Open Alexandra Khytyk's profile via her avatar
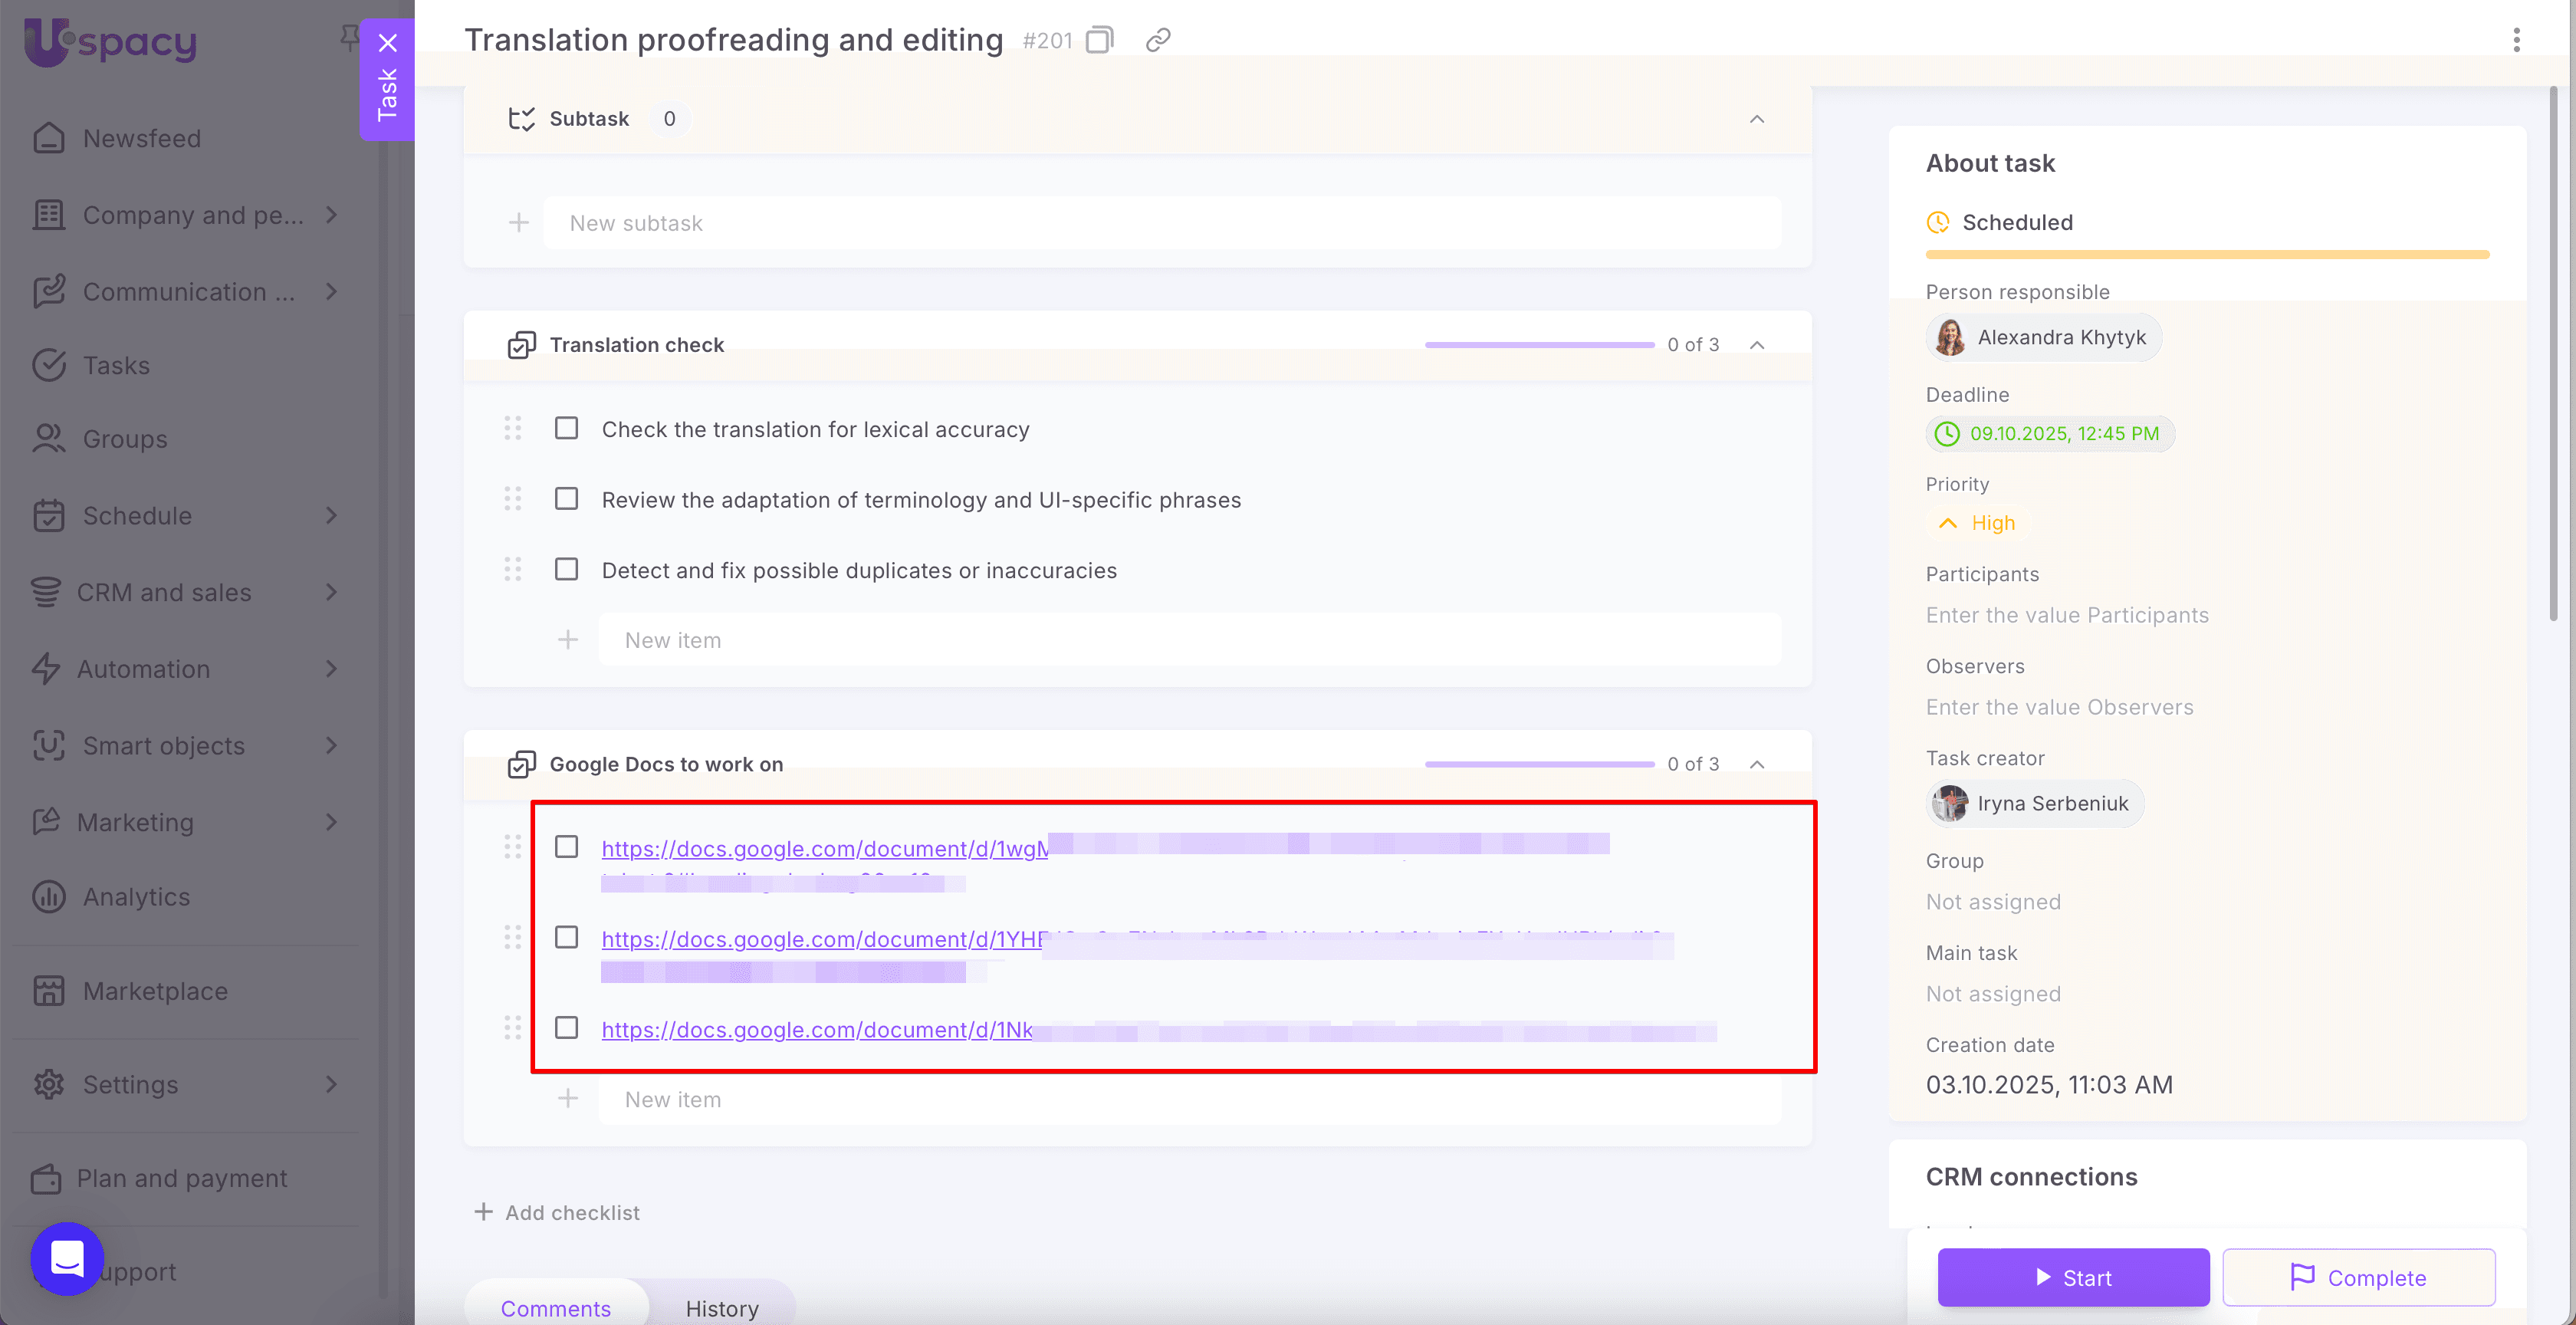Image resolution: width=2576 pixels, height=1325 pixels. (x=1949, y=338)
